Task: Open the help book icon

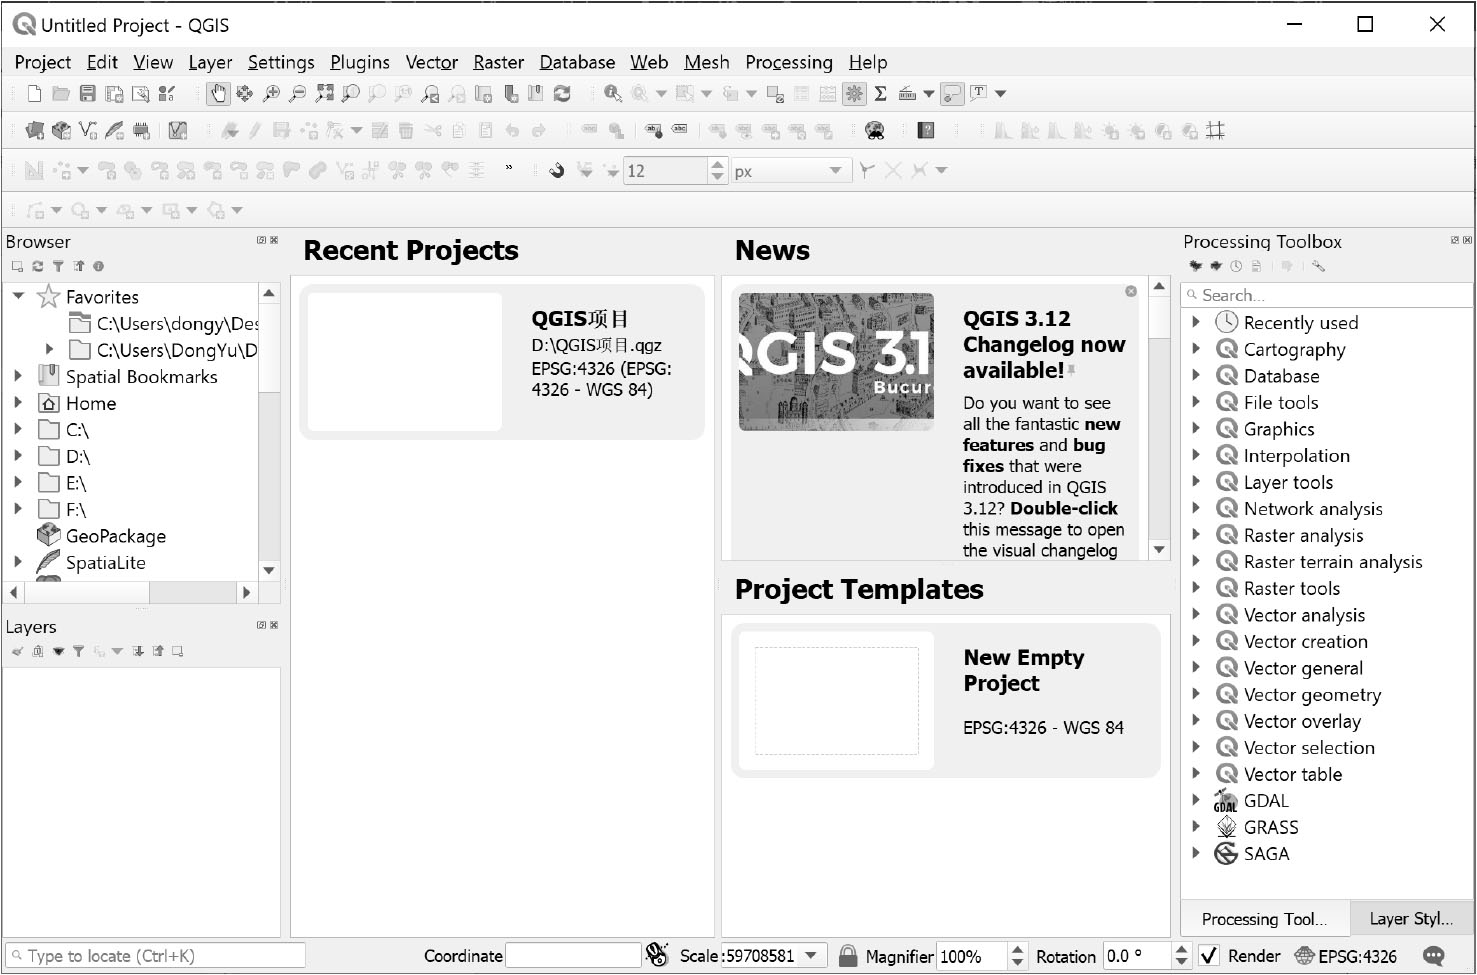Action: [x=926, y=131]
